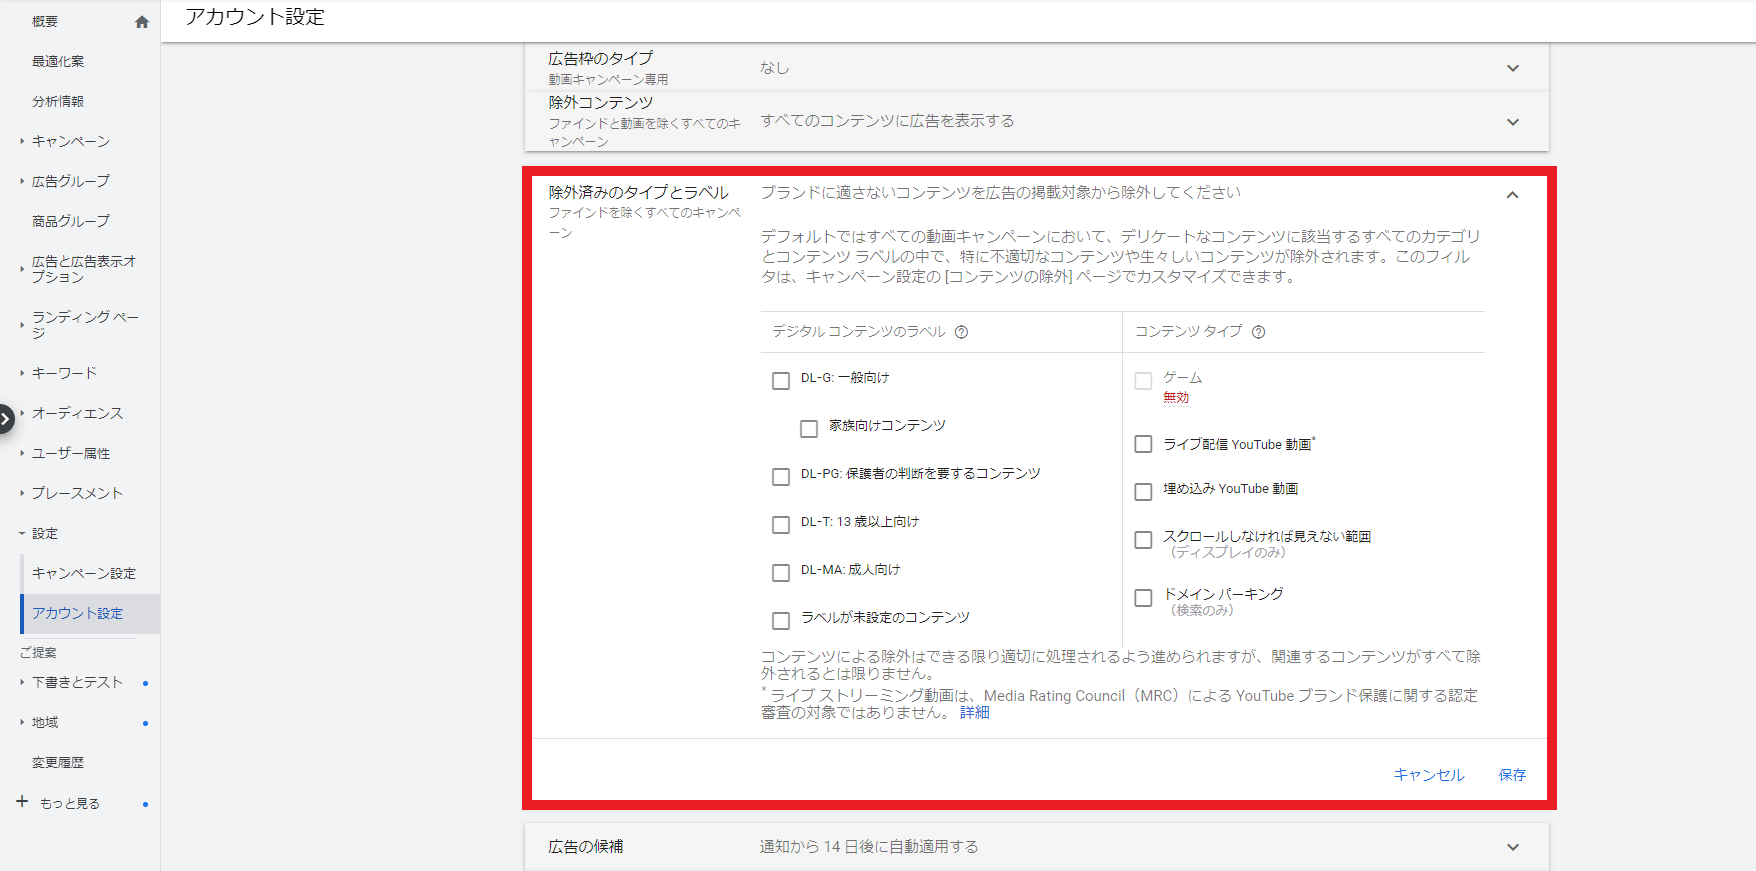This screenshot has height=871, width=1756.
Task: Open 概要 in the sidebar
Action: pos(45,21)
